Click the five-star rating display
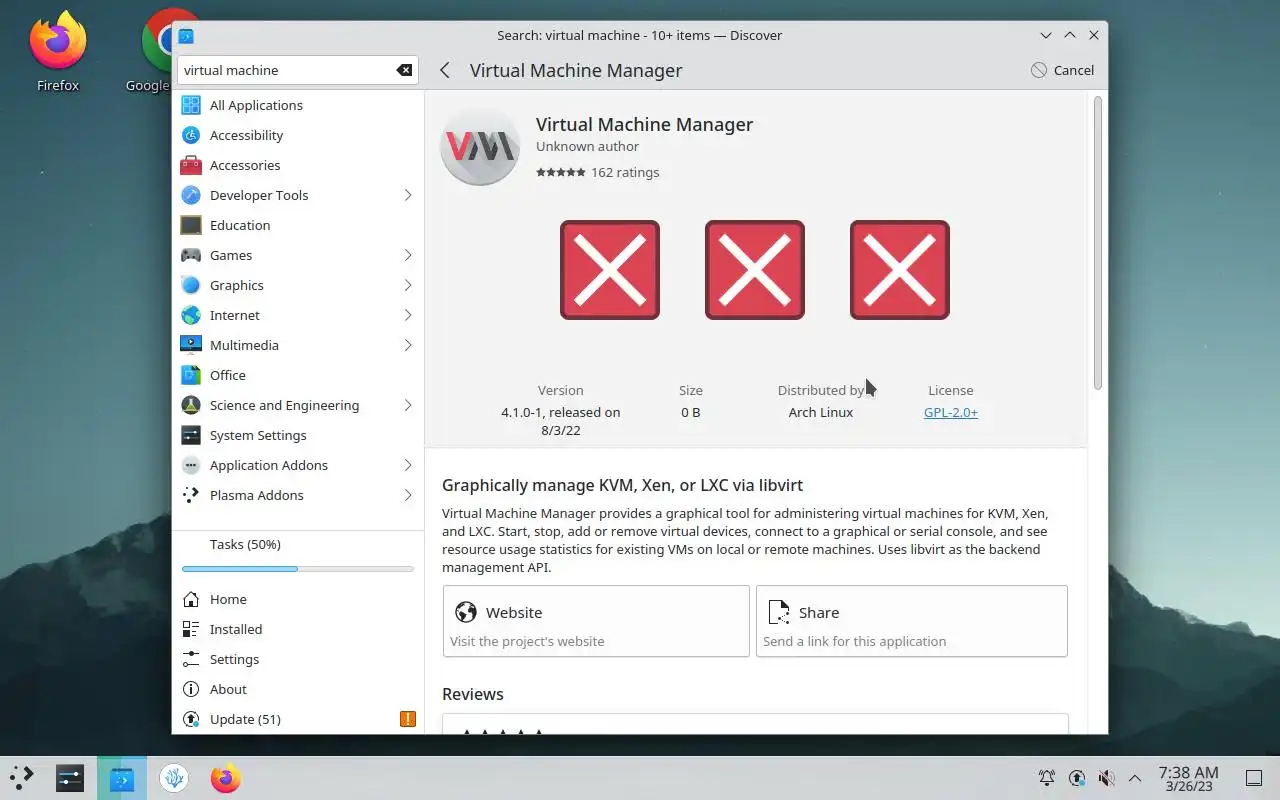1280x800 pixels. pyautogui.click(x=561, y=172)
